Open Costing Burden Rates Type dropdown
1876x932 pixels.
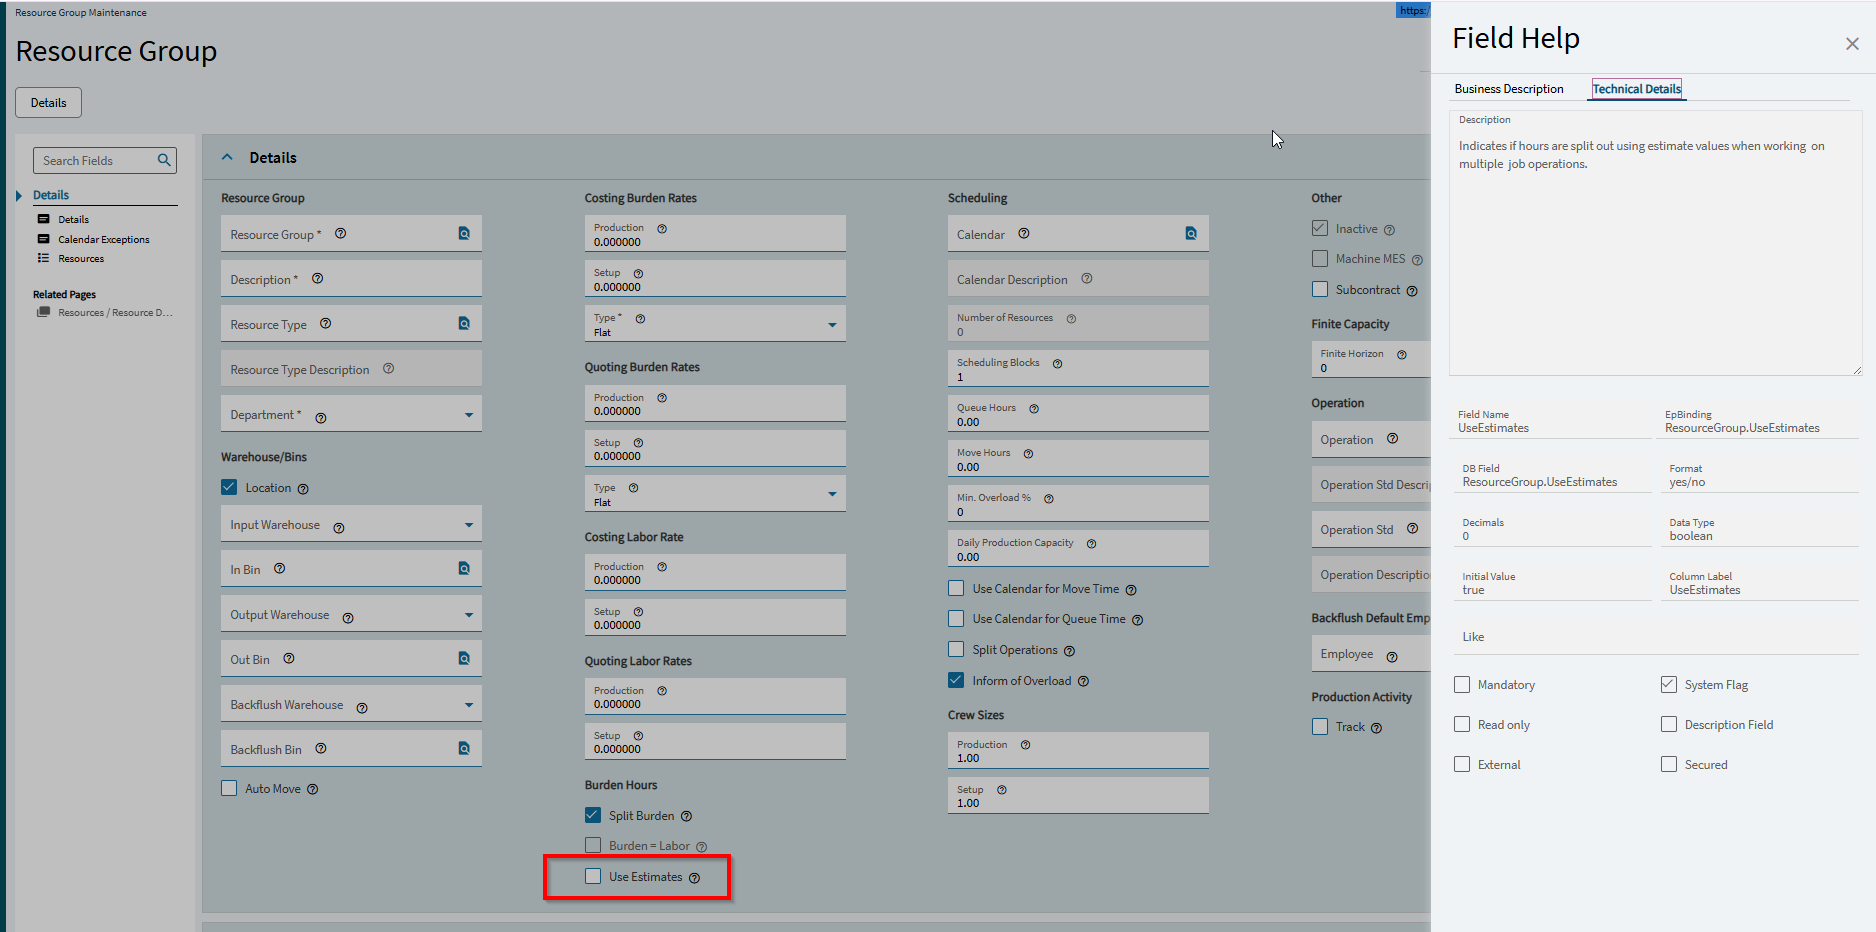coord(832,325)
